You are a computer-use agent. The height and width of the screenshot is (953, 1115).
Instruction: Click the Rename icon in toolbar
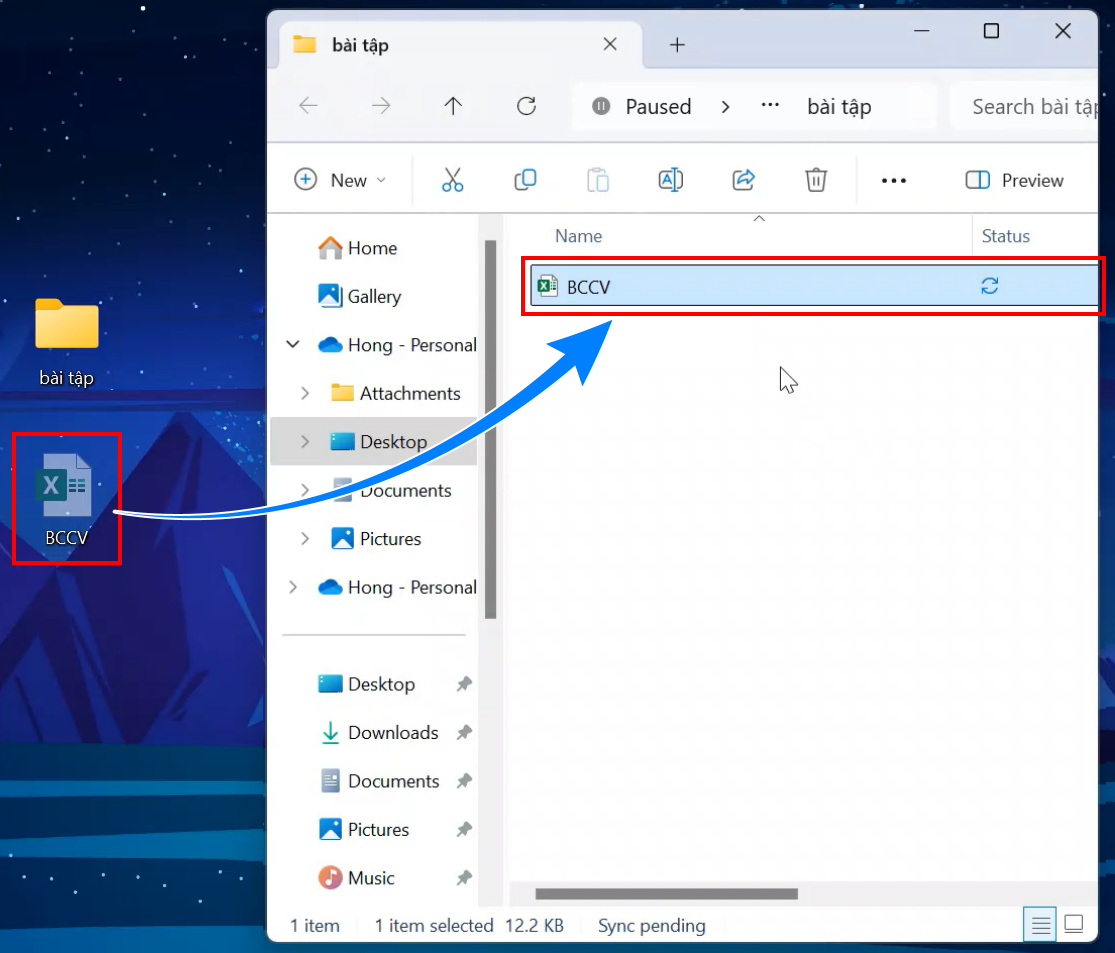(x=670, y=180)
